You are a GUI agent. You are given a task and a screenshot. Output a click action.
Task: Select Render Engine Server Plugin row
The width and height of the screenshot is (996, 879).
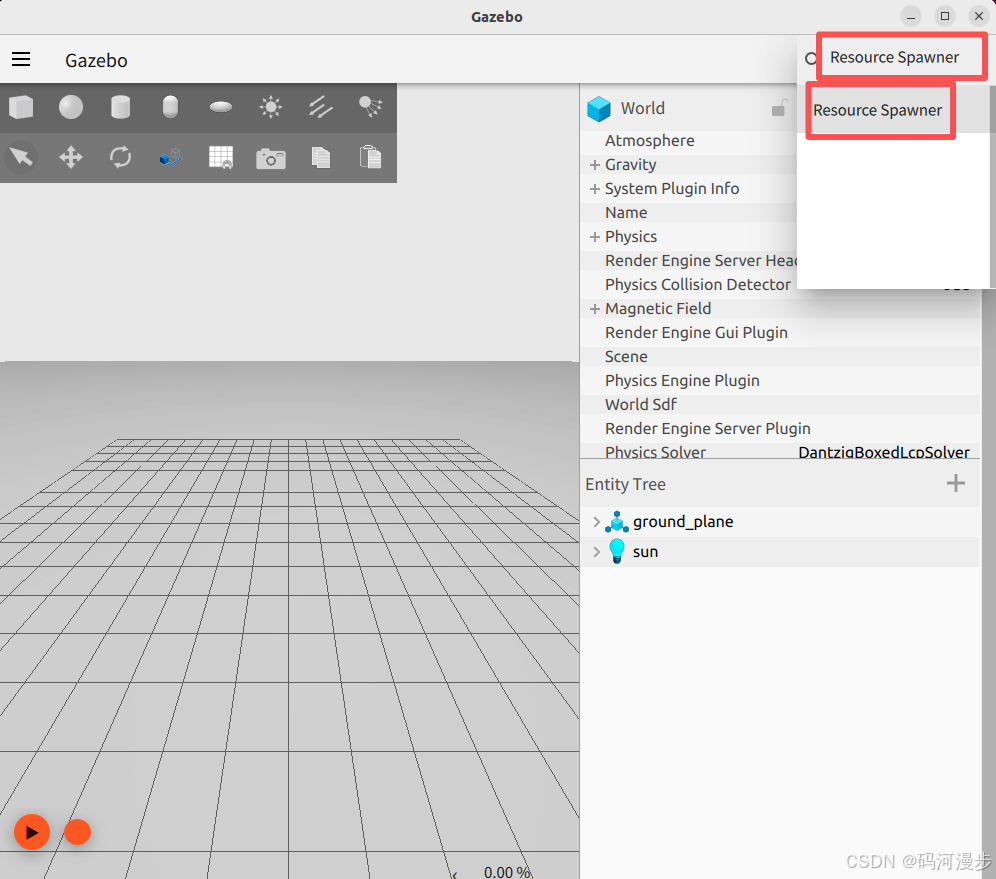[780, 428]
